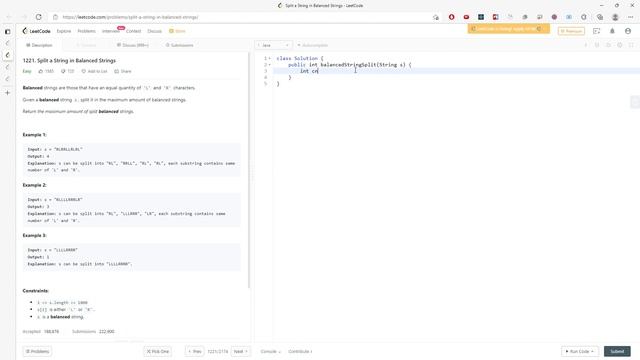Click the browser back arrow
The image size is (640, 360).
[x=9, y=17]
